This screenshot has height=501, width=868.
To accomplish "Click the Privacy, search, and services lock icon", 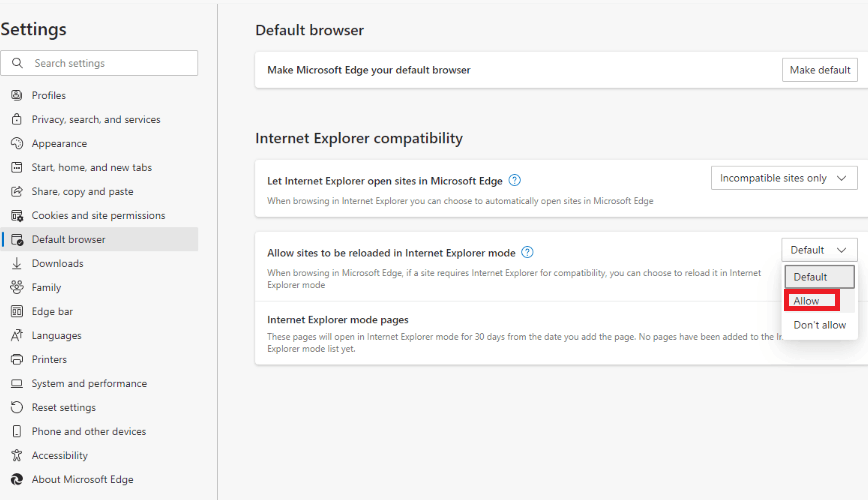I will tap(16, 120).
